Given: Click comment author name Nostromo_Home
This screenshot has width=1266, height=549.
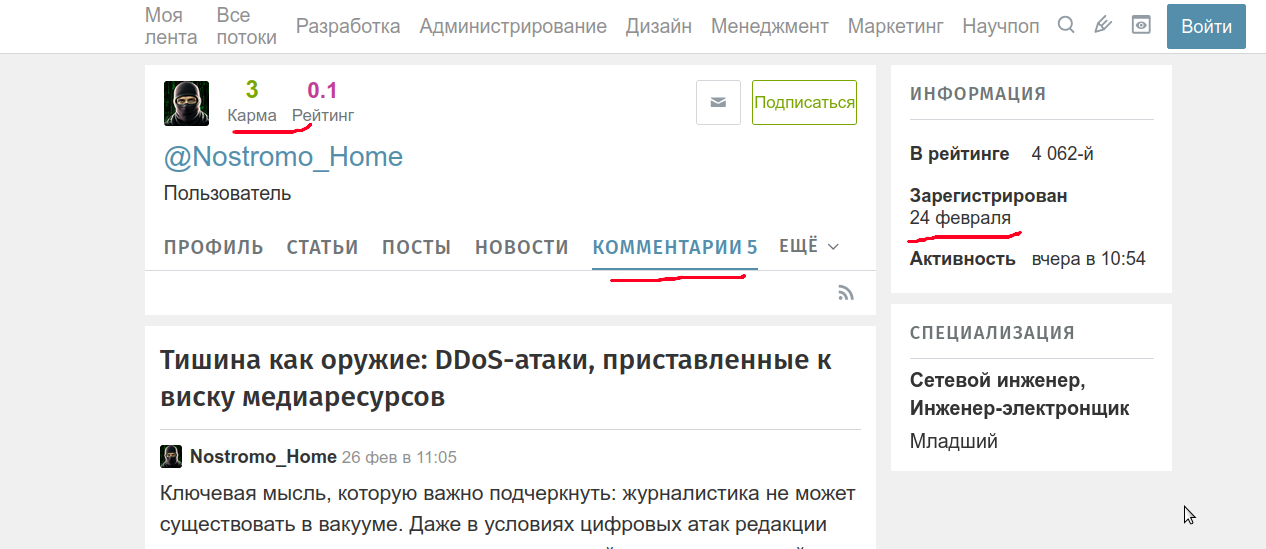Looking at the screenshot, I should point(263,457).
